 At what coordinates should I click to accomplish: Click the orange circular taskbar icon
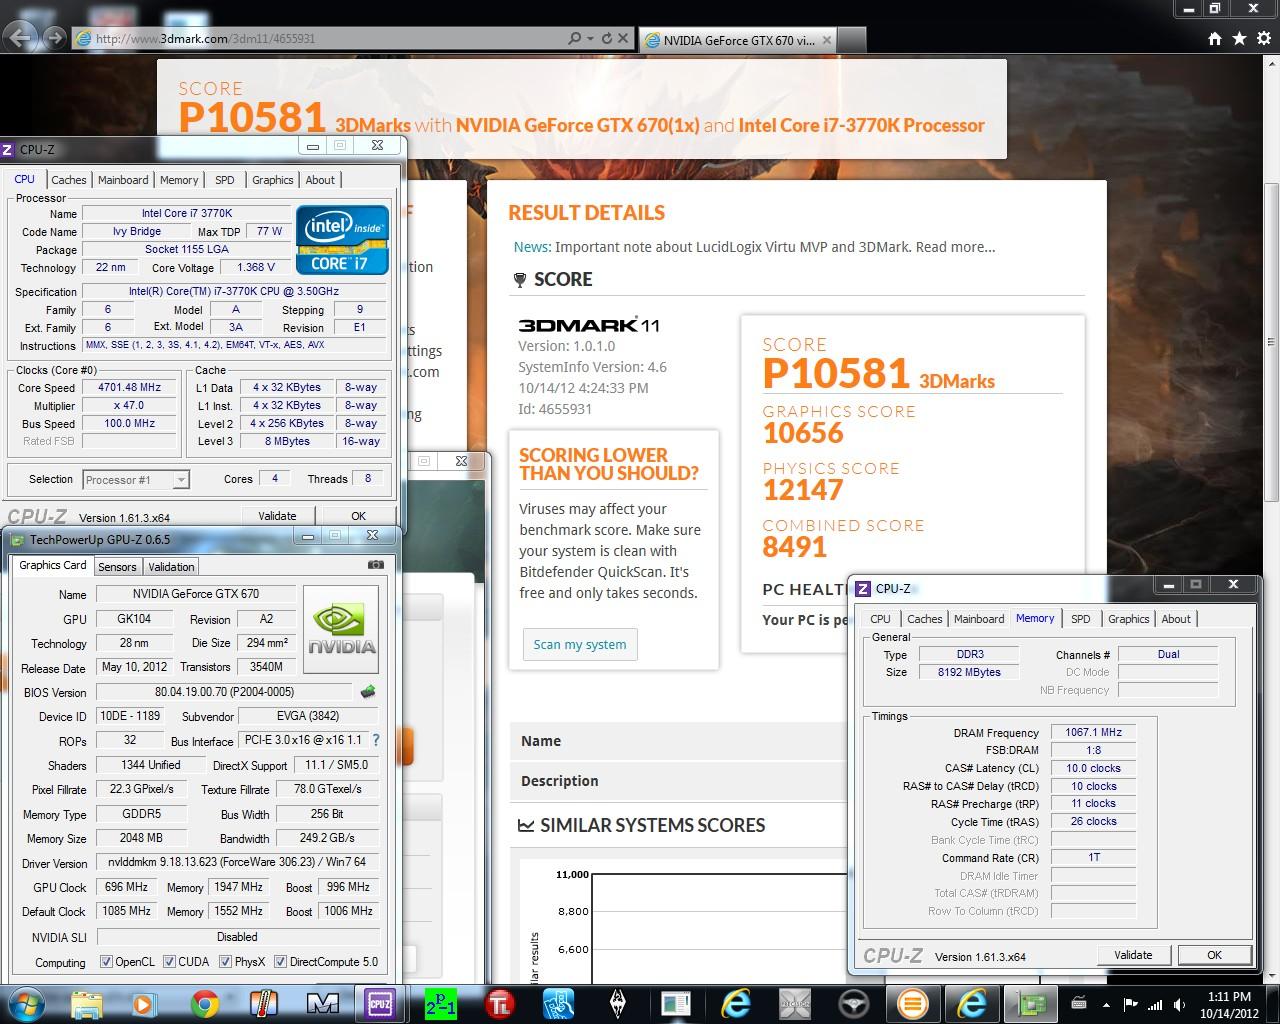pyautogui.click(x=912, y=1003)
